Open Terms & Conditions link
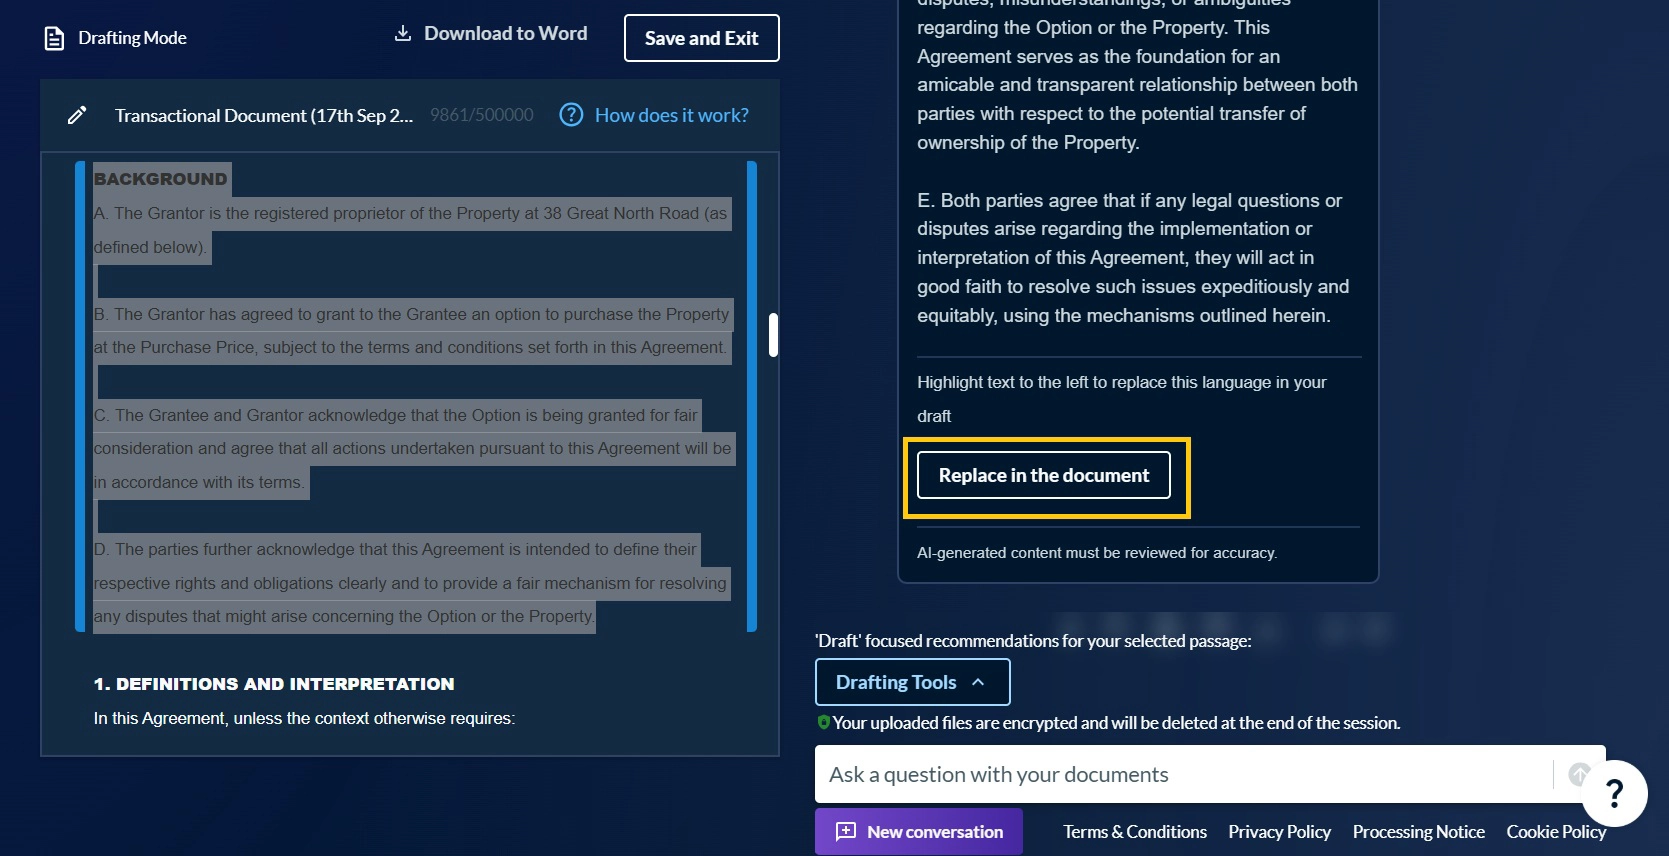Image resolution: width=1669 pixels, height=856 pixels. pos(1134,832)
